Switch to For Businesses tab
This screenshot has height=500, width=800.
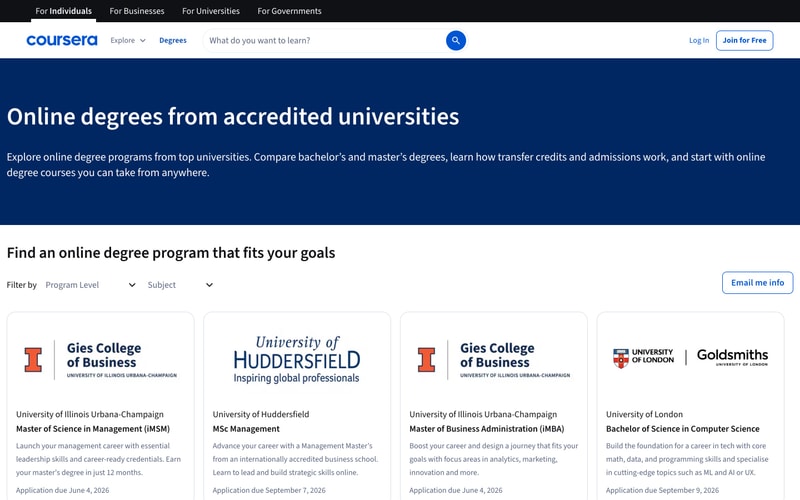click(x=137, y=11)
